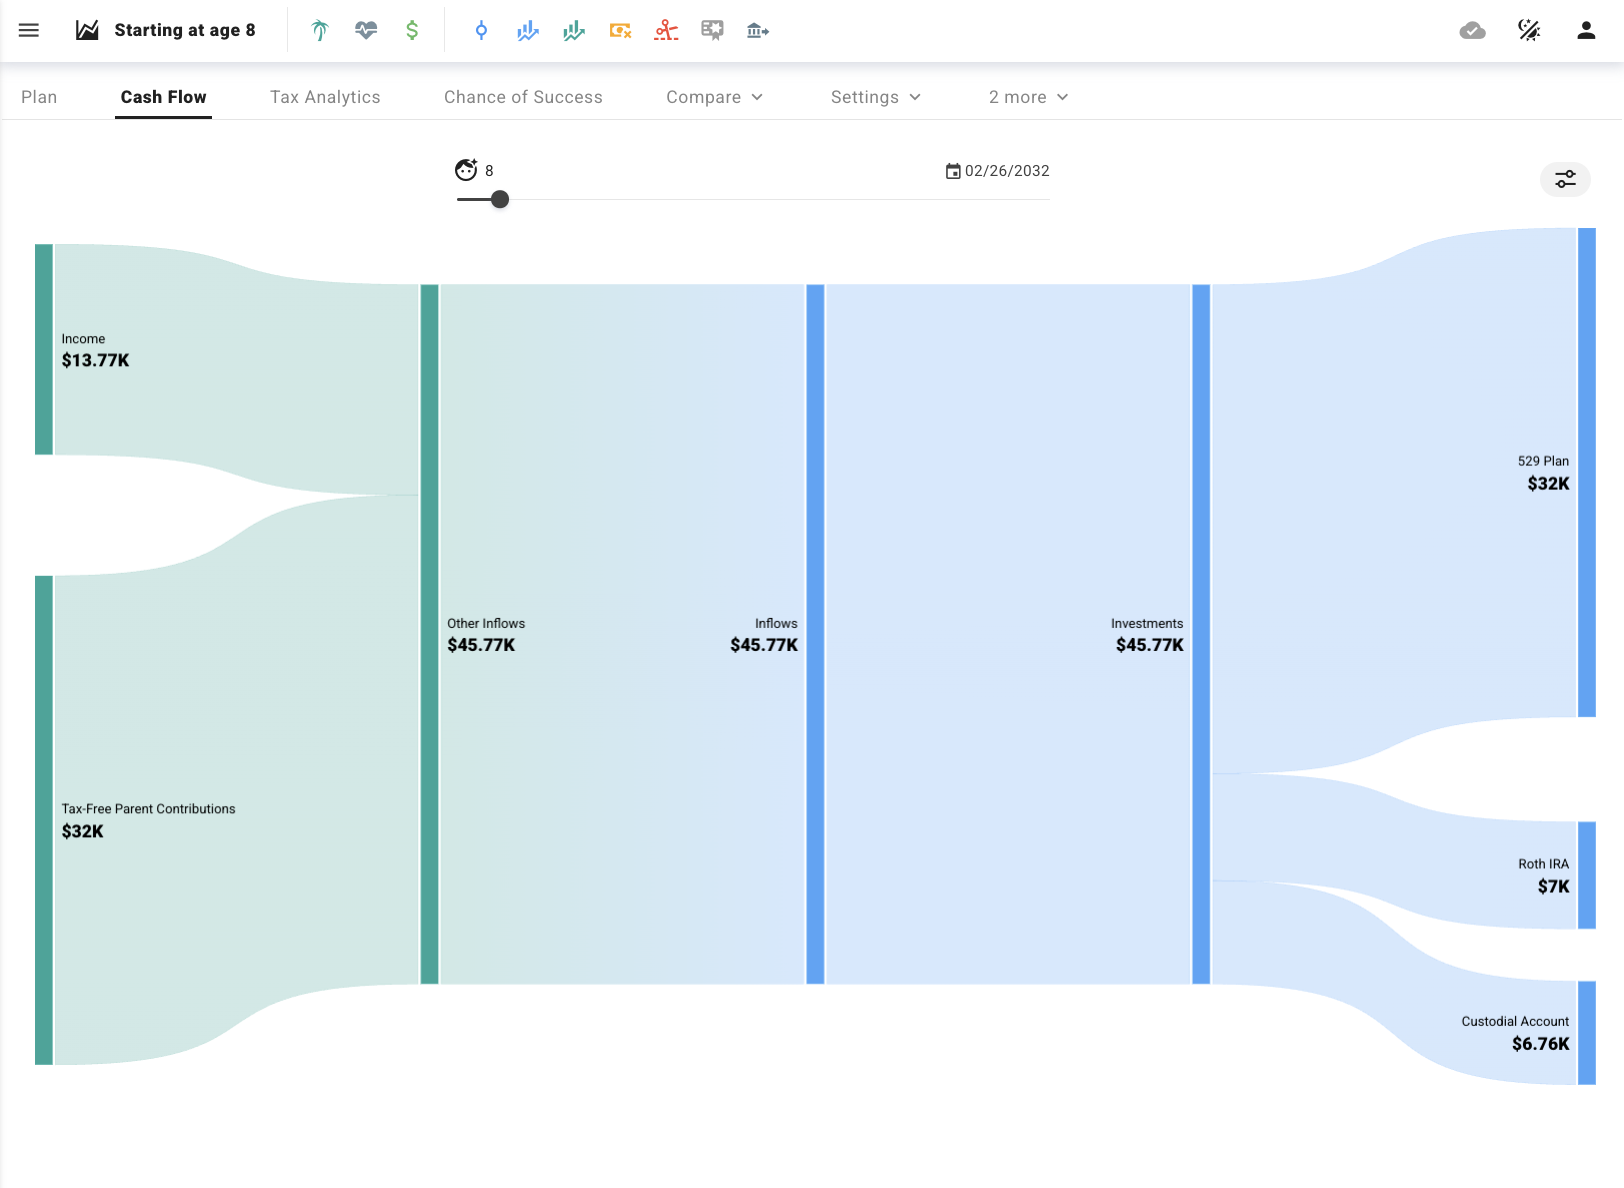Check cloud sync status icon

pos(1471,30)
